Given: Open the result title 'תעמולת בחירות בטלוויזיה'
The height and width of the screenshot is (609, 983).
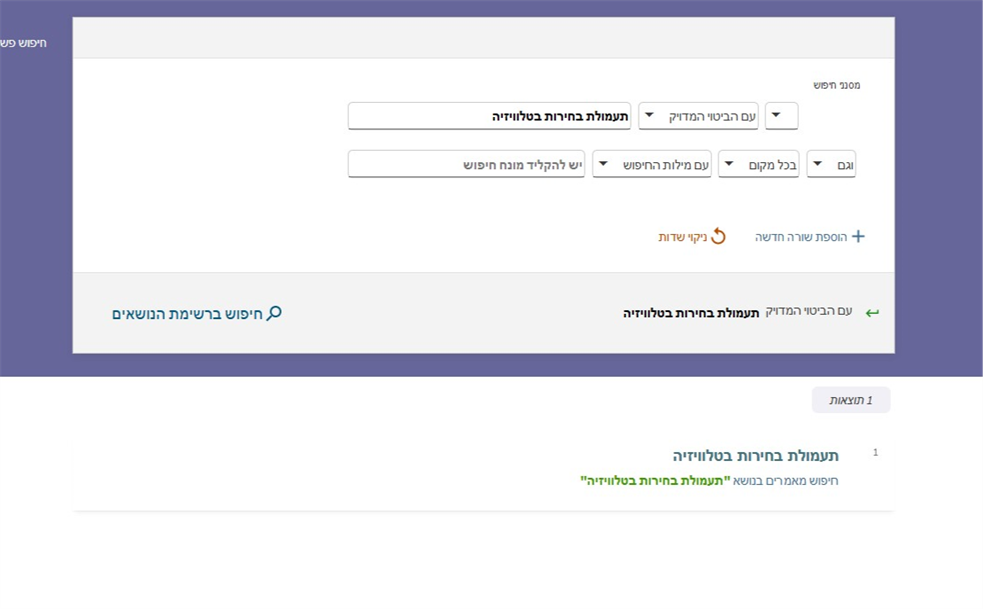Looking at the screenshot, I should point(755,456).
